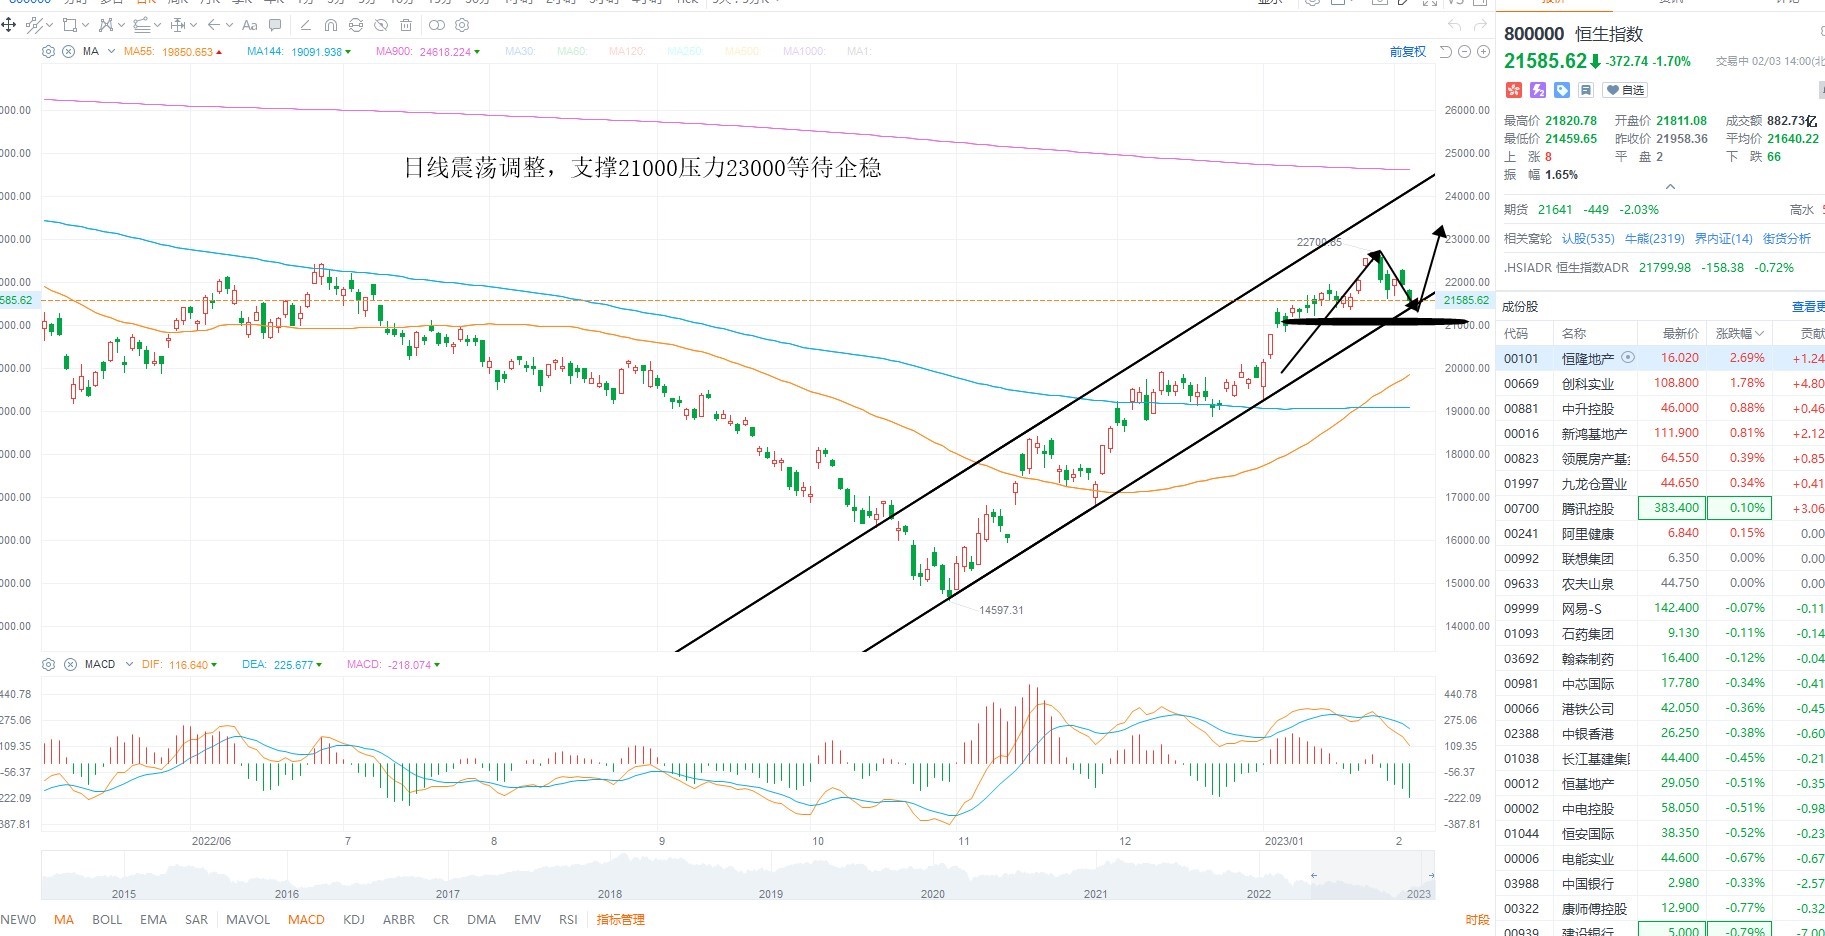Expand the MACD indicator dropdown arrow
Image resolution: width=1825 pixels, height=936 pixels.
pos(129,664)
